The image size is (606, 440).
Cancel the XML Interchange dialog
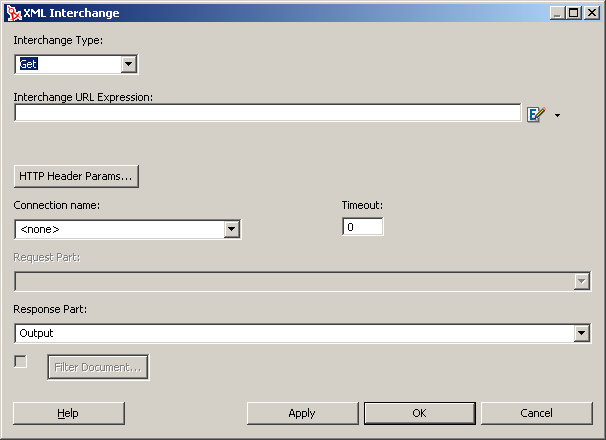click(537, 413)
